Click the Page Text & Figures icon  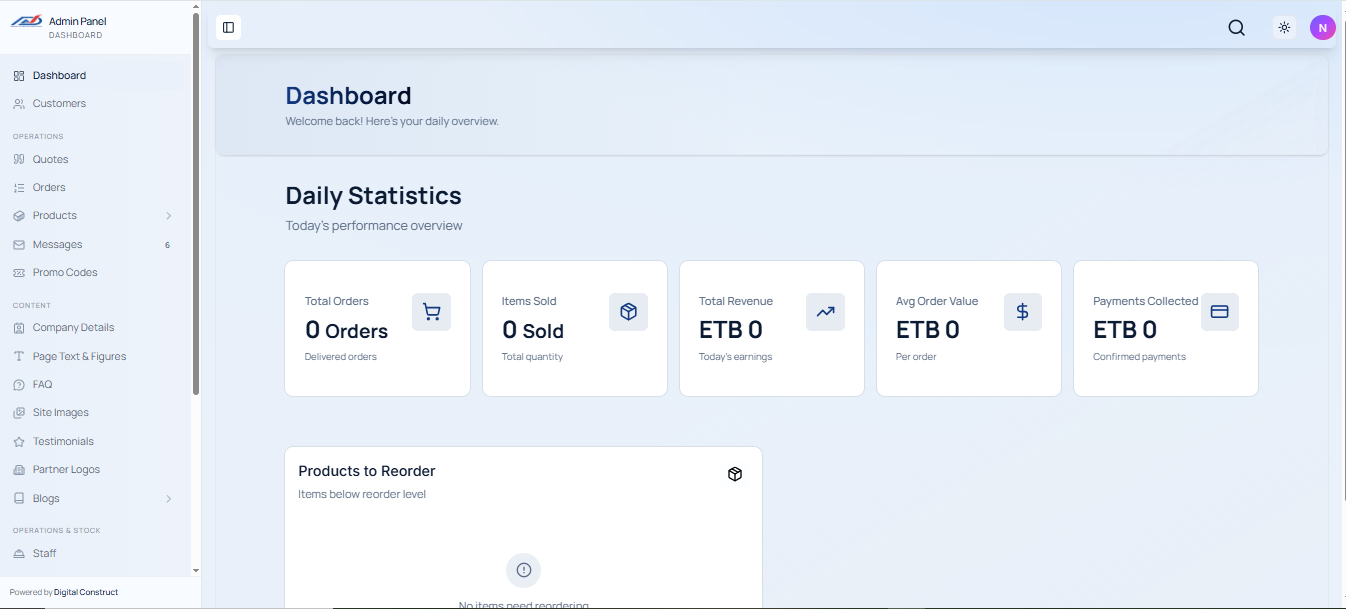[x=19, y=357]
